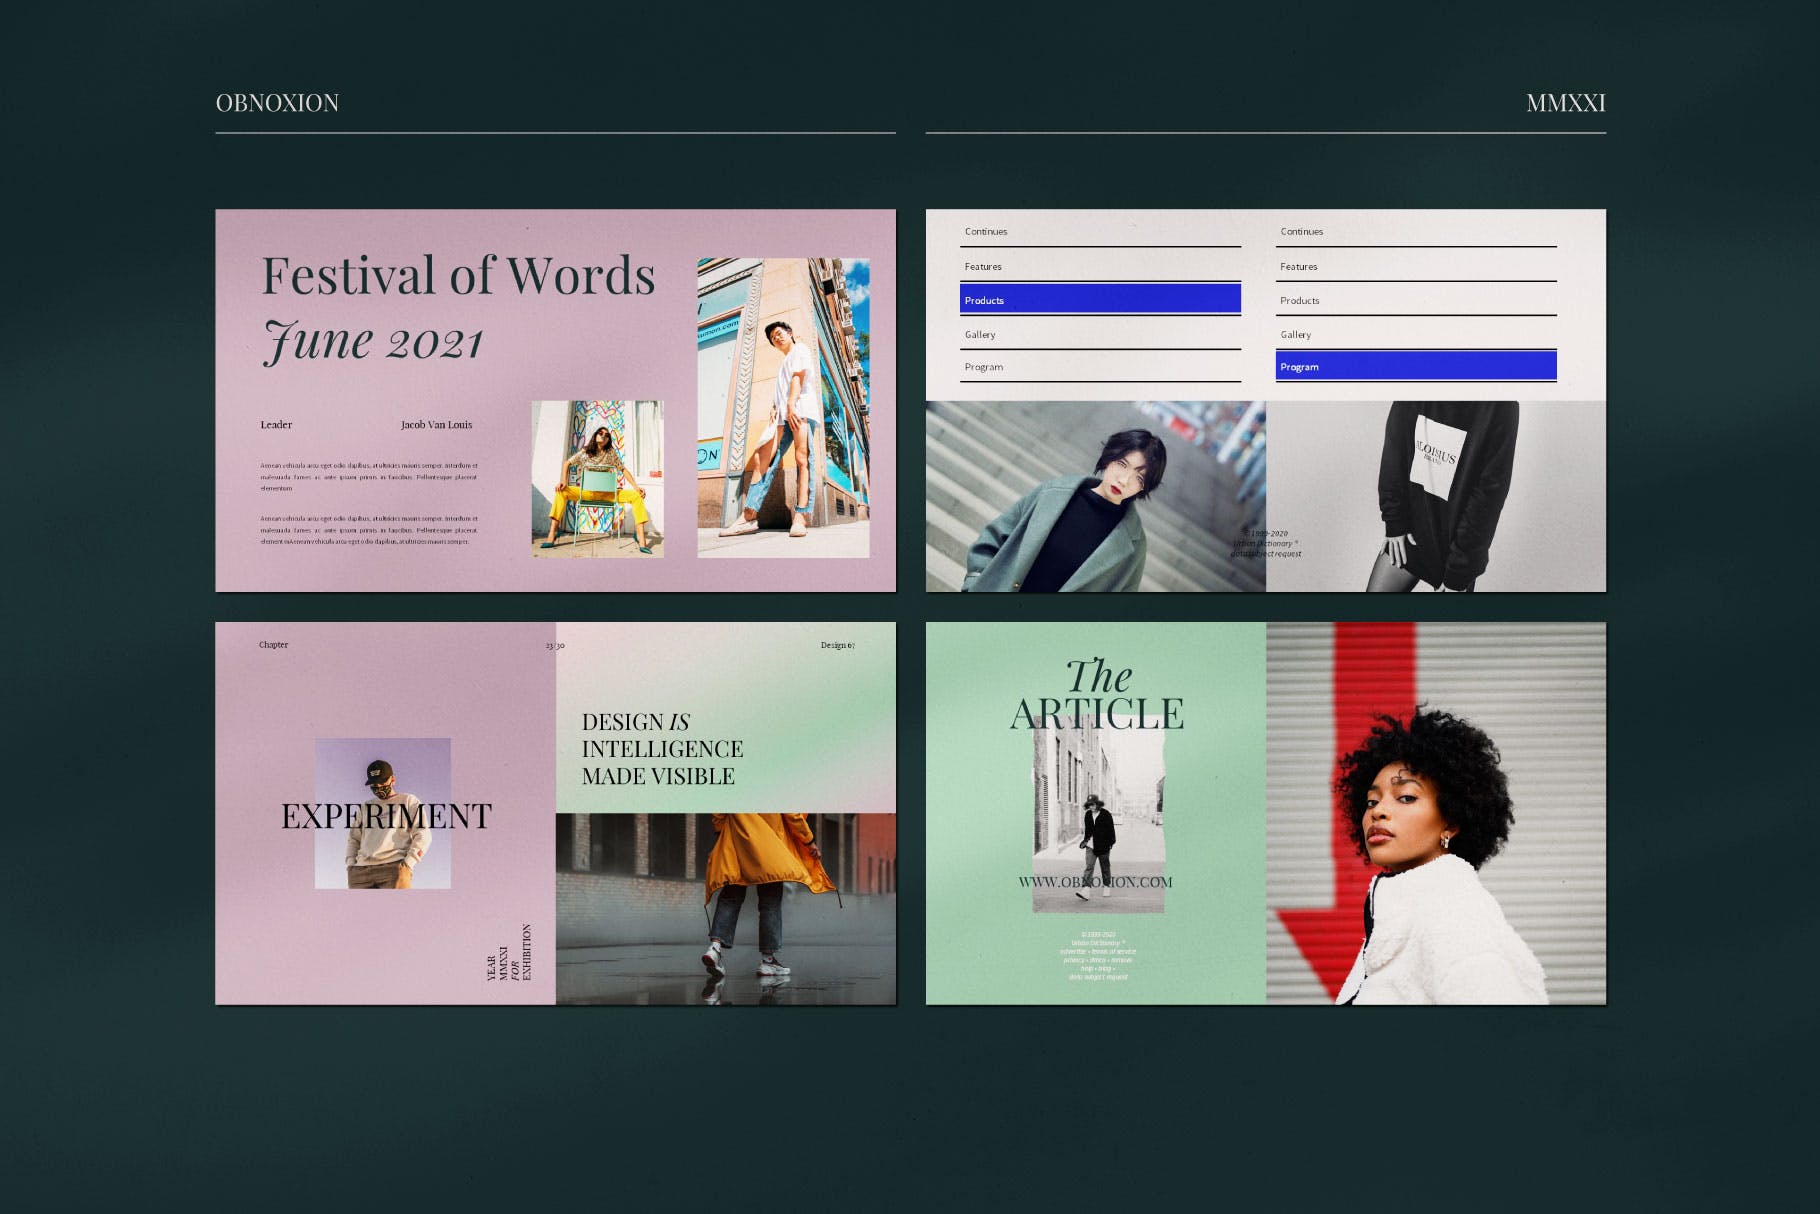Select the blue highlighted Program menu item
The height and width of the screenshot is (1214, 1820).
click(x=1415, y=367)
